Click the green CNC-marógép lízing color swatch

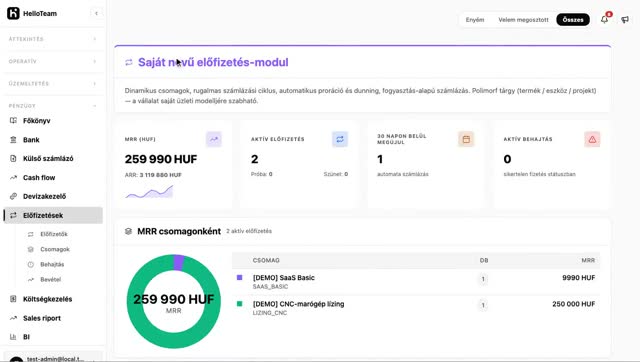click(x=240, y=304)
